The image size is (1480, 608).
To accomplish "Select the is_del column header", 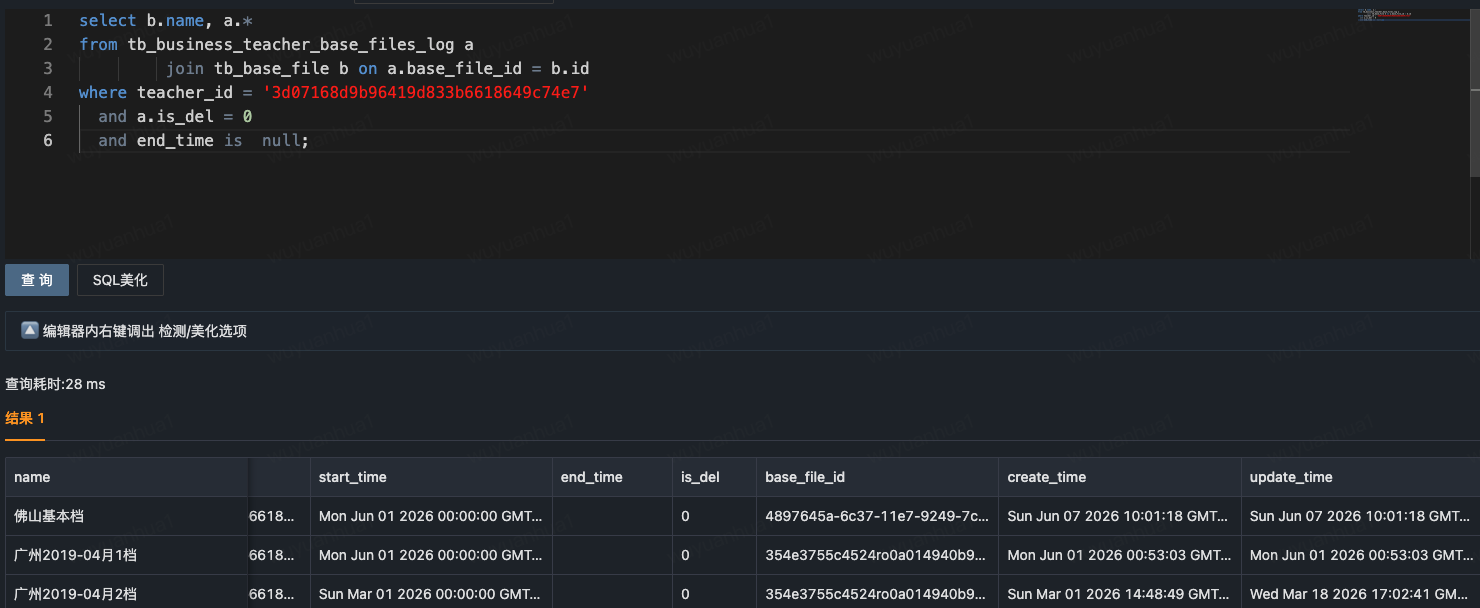I will pyautogui.click(x=714, y=477).
